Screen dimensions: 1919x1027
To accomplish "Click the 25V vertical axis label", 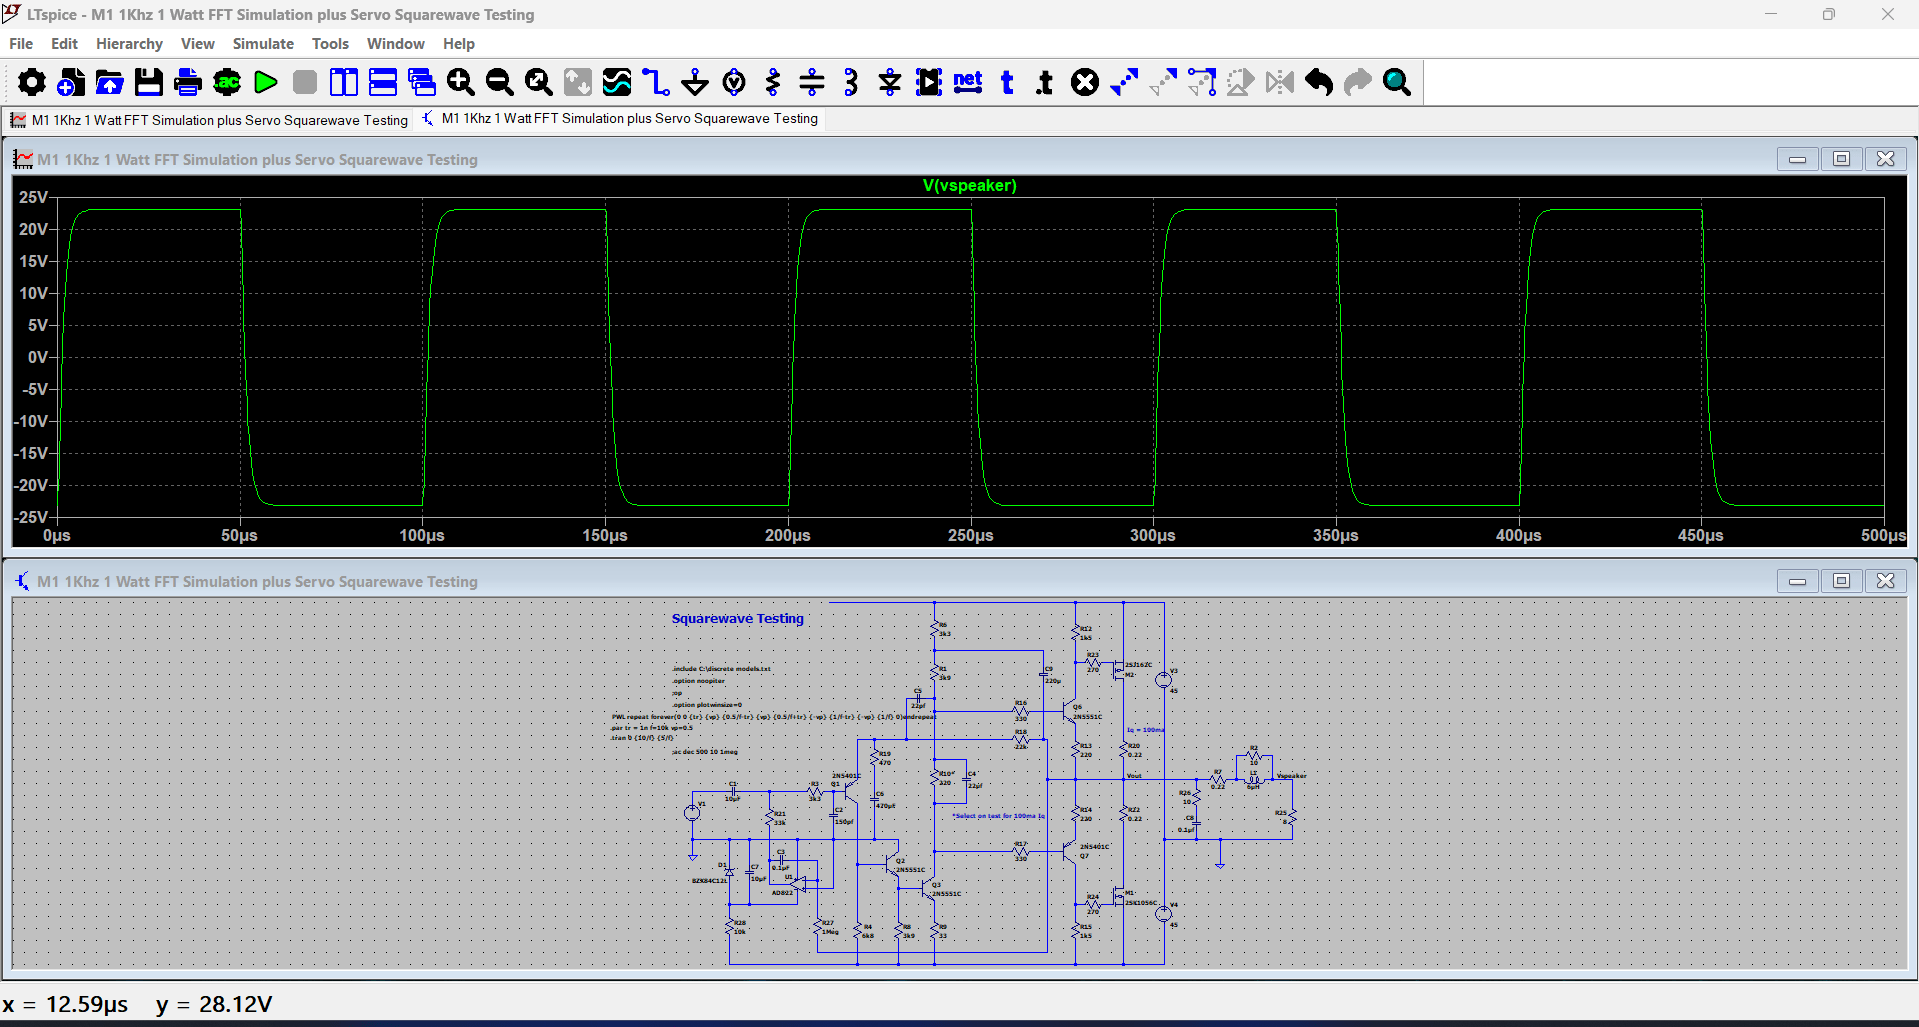I will [x=33, y=197].
